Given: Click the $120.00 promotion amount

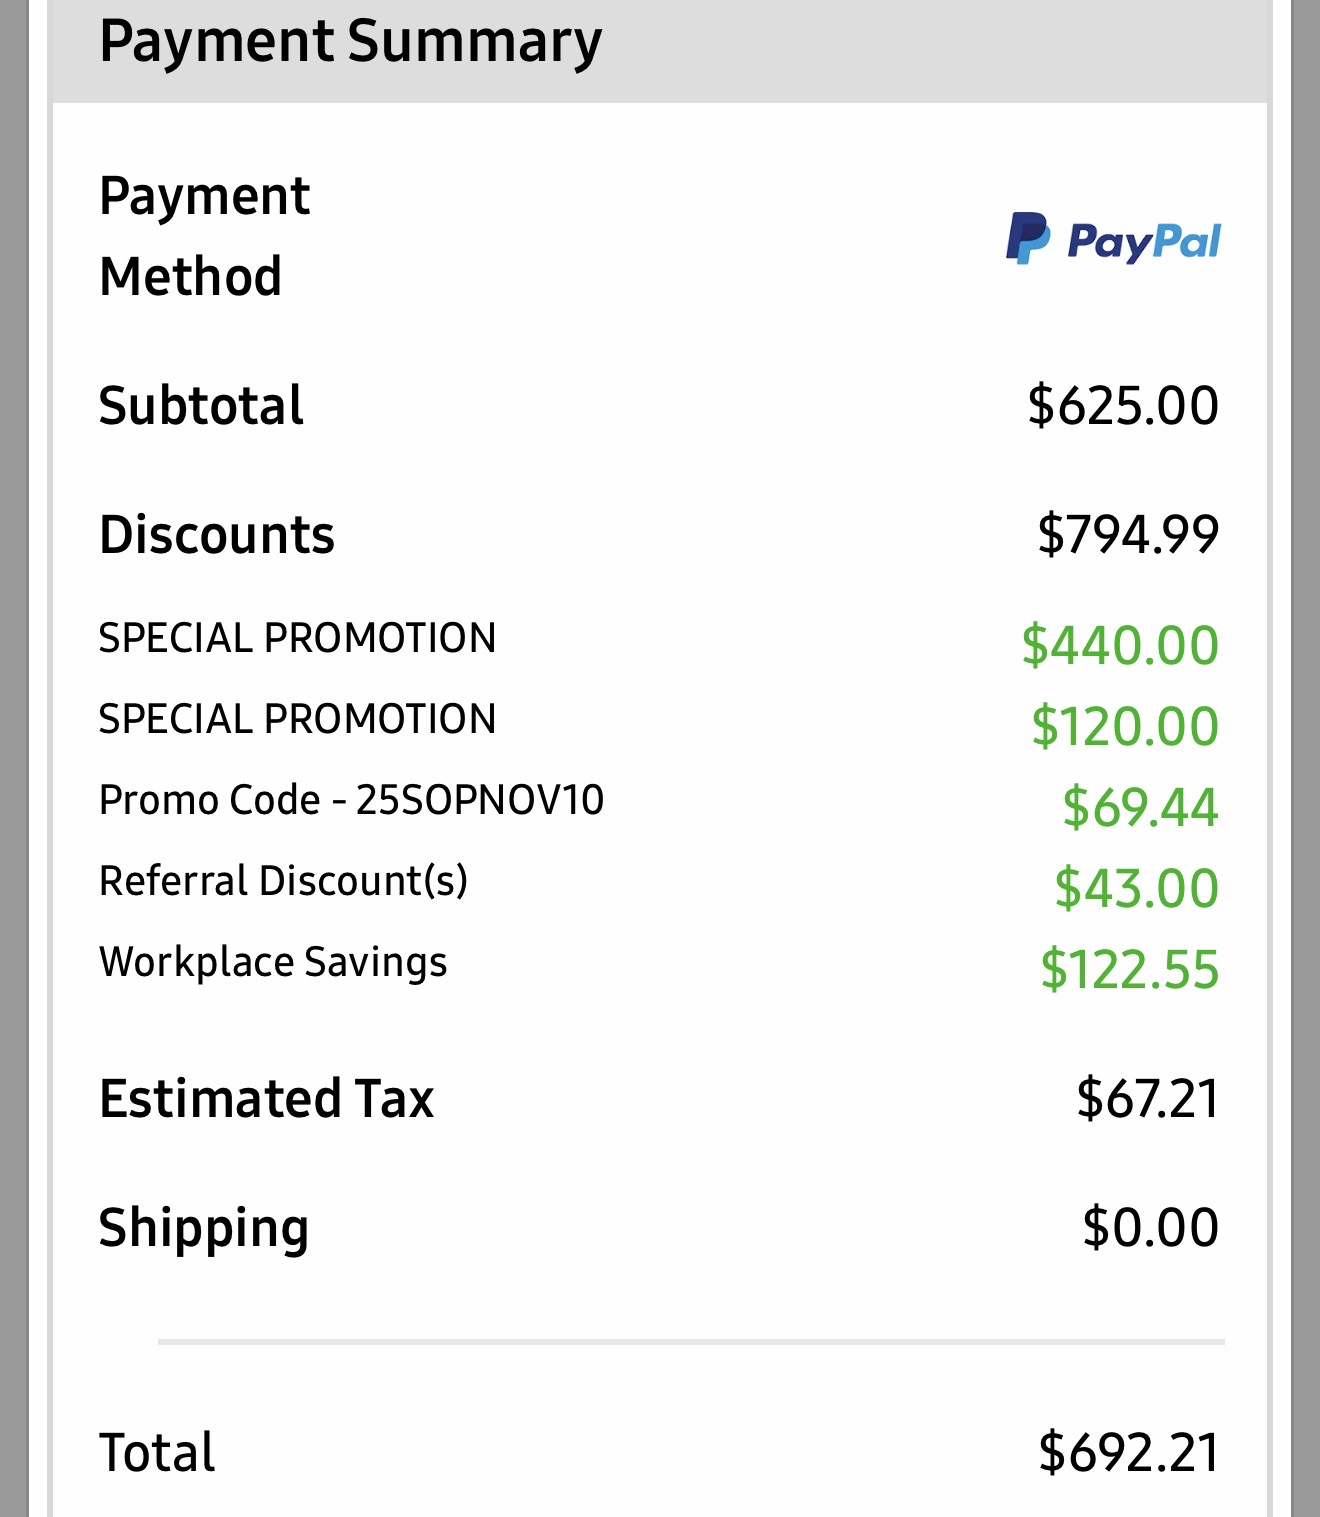Looking at the screenshot, I should pos(1125,726).
